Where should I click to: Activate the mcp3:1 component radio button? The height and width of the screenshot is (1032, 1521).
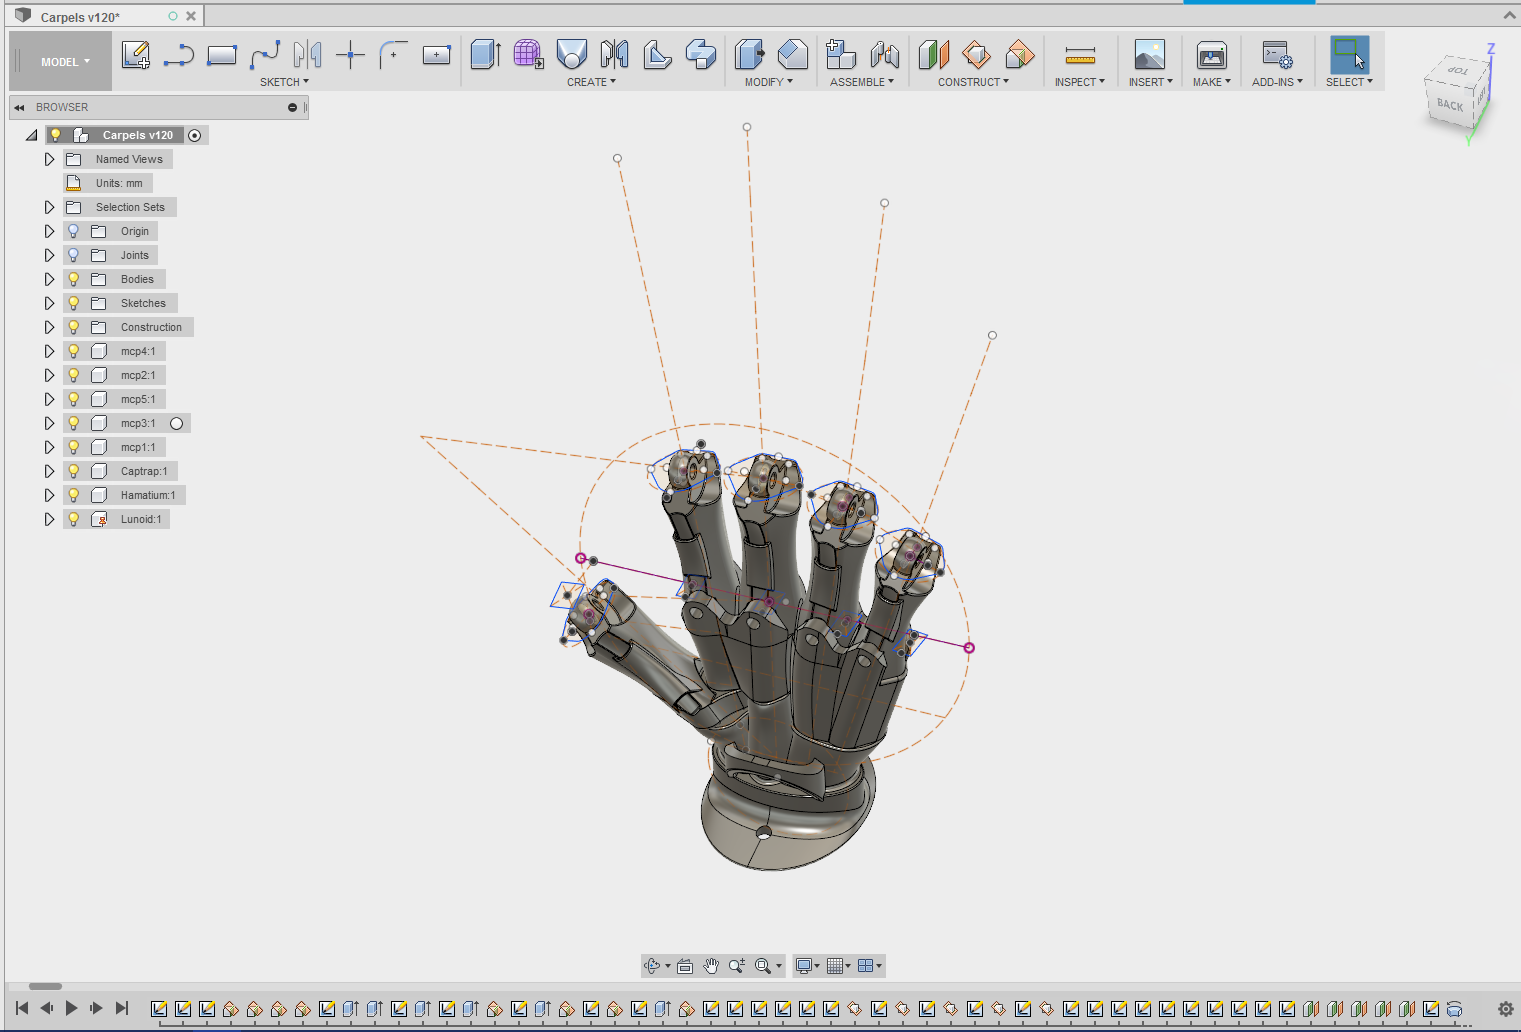coord(177,423)
